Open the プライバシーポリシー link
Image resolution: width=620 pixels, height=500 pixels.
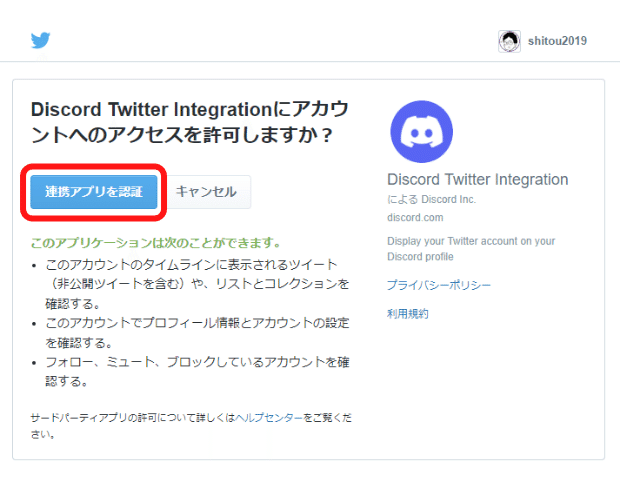(x=439, y=285)
